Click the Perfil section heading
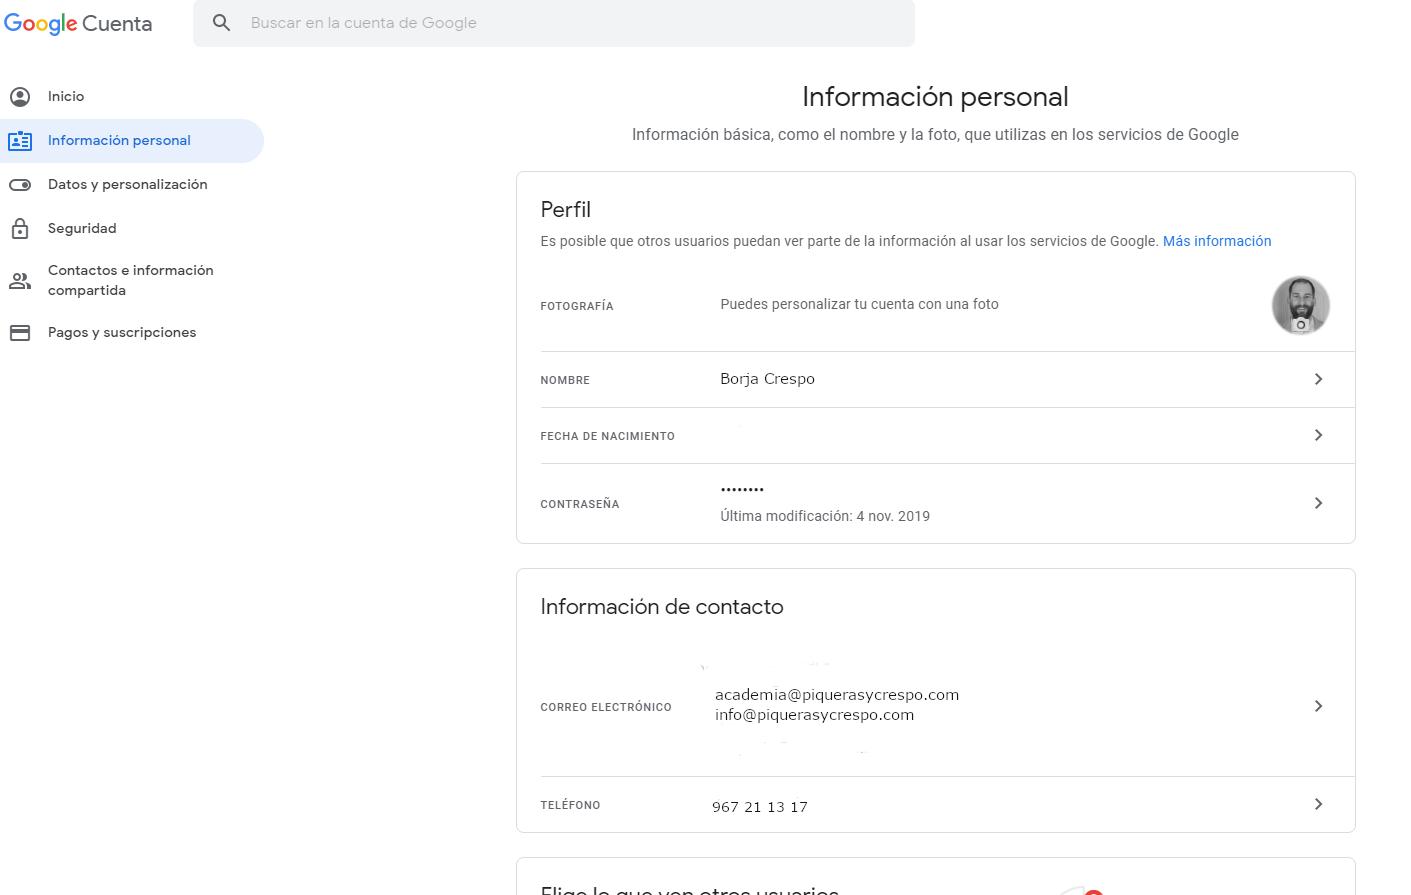This screenshot has height=895, width=1411. 566,210
